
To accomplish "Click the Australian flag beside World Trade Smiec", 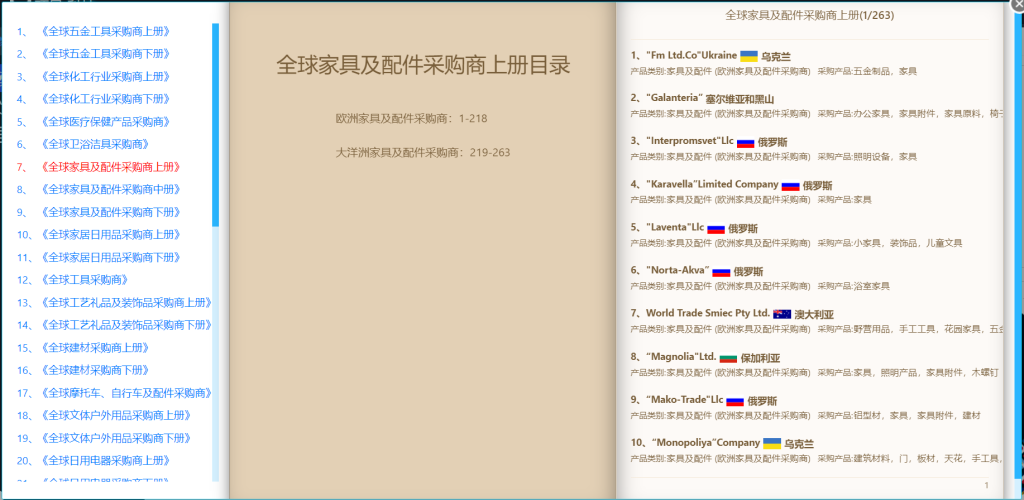I will point(782,314).
